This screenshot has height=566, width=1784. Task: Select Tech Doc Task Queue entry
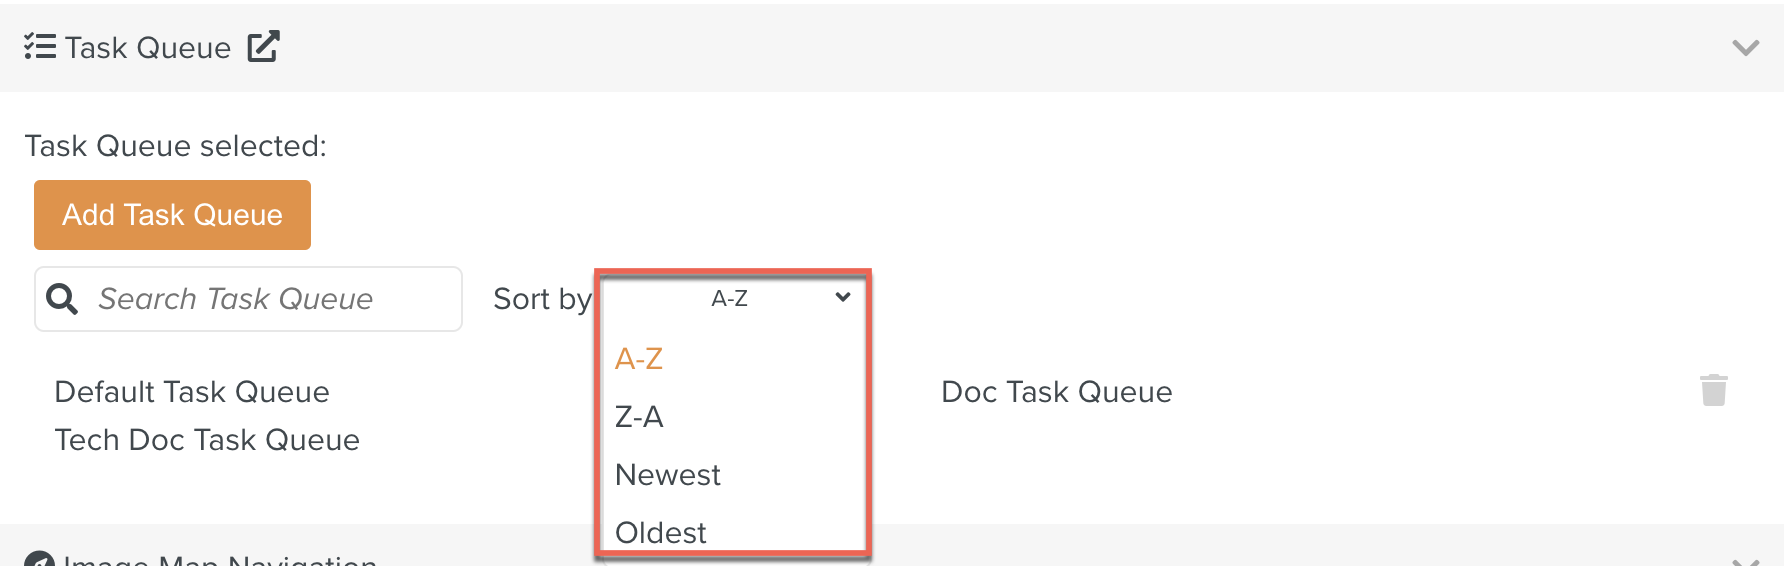(x=207, y=440)
